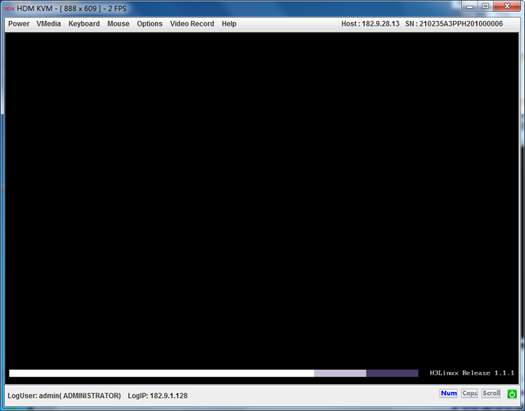The image size is (525, 411).
Task: Open the Keyboard menu
Action: pos(84,24)
